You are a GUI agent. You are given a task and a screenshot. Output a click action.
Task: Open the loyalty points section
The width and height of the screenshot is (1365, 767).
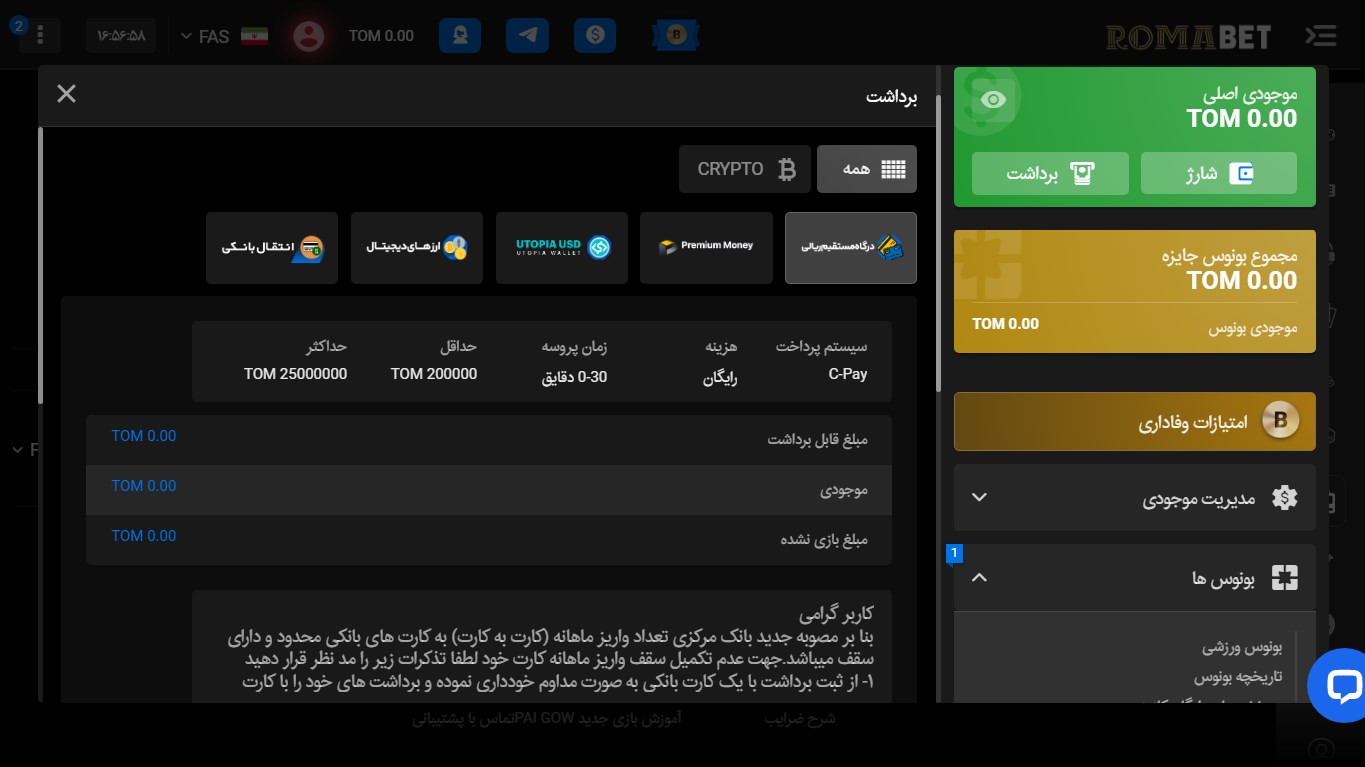(1134, 421)
